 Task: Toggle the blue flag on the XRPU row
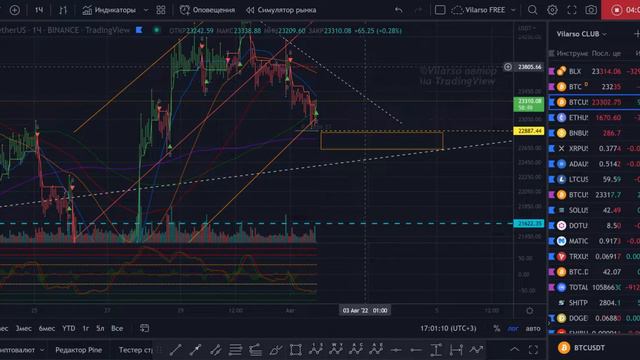pyautogui.click(x=551, y=149)
